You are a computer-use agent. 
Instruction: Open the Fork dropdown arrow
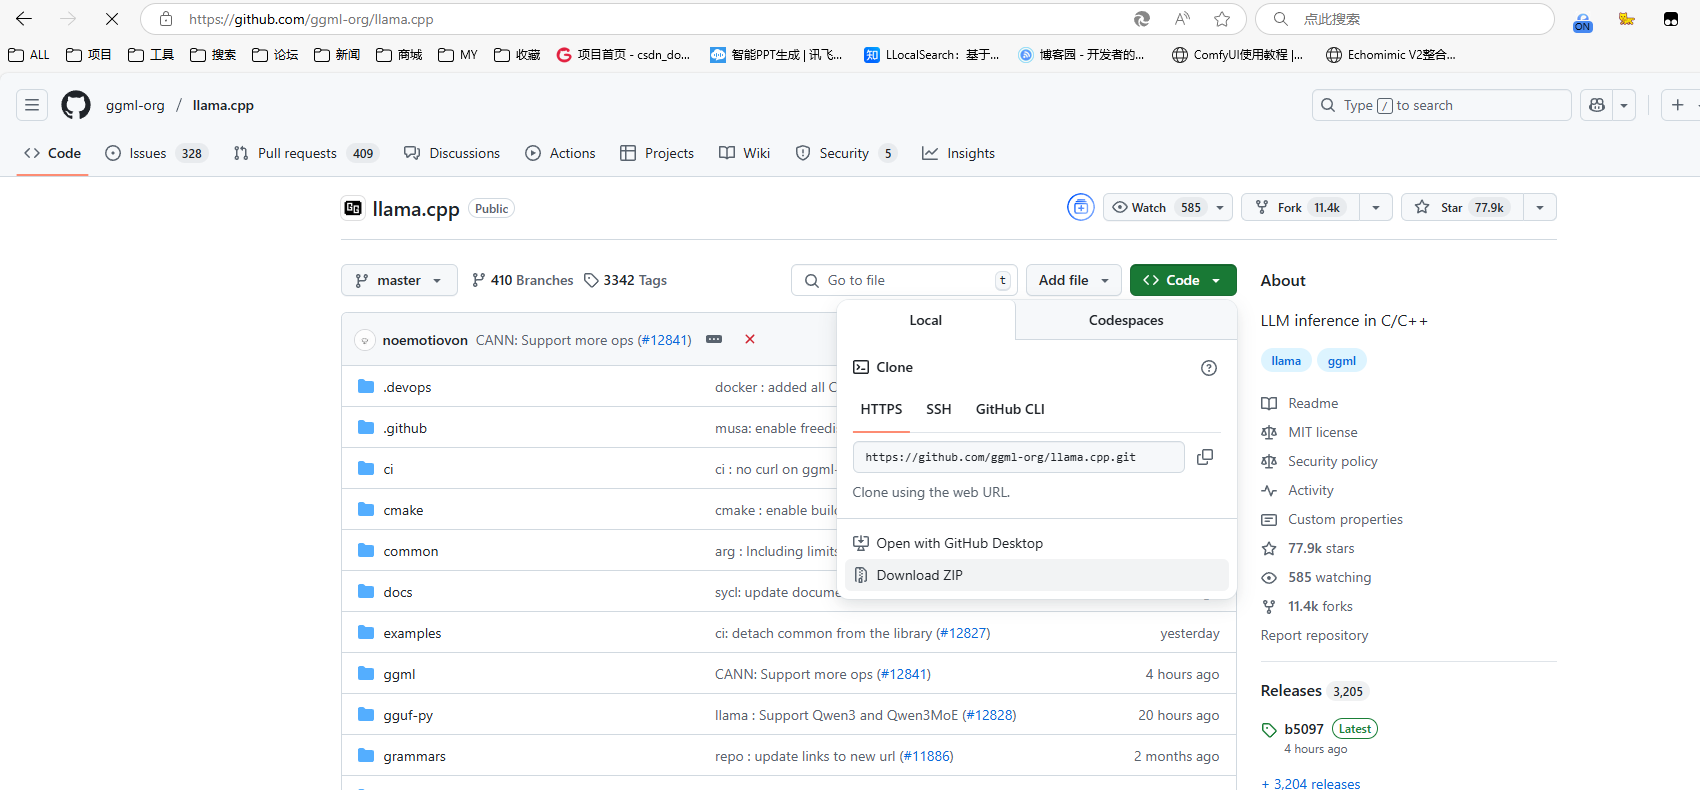[1376, 207]
